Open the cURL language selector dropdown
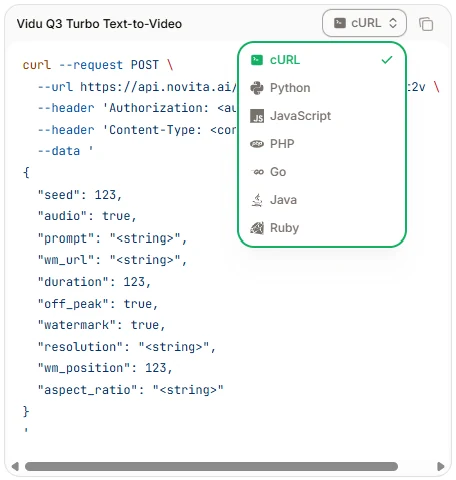Image resolution: width=456 pixels, height=480 pixels. (364, 23)
